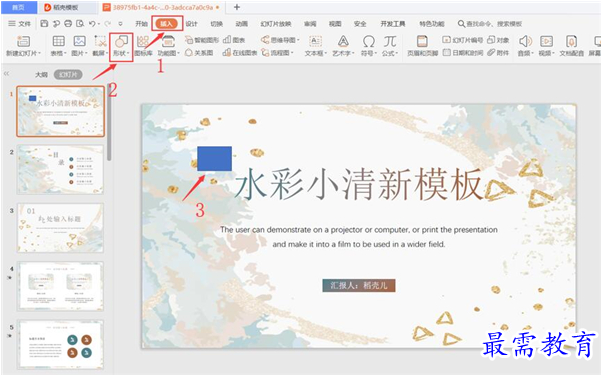Expand the quick access toolbar dropdown
This screenshot has width=604, height=376.
click(121, 24)
